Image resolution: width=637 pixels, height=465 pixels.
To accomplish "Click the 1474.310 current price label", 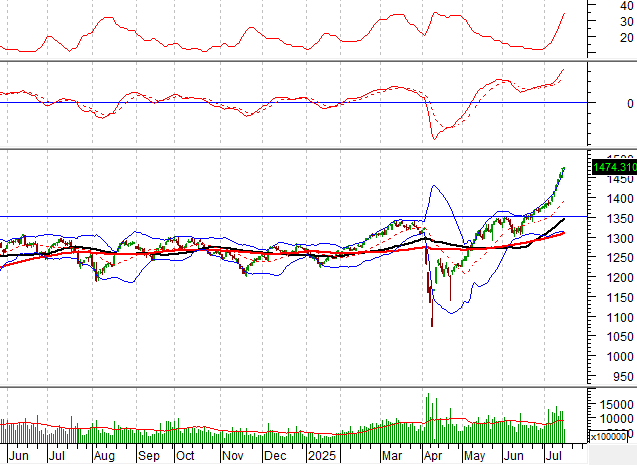I will click(613, 168).
